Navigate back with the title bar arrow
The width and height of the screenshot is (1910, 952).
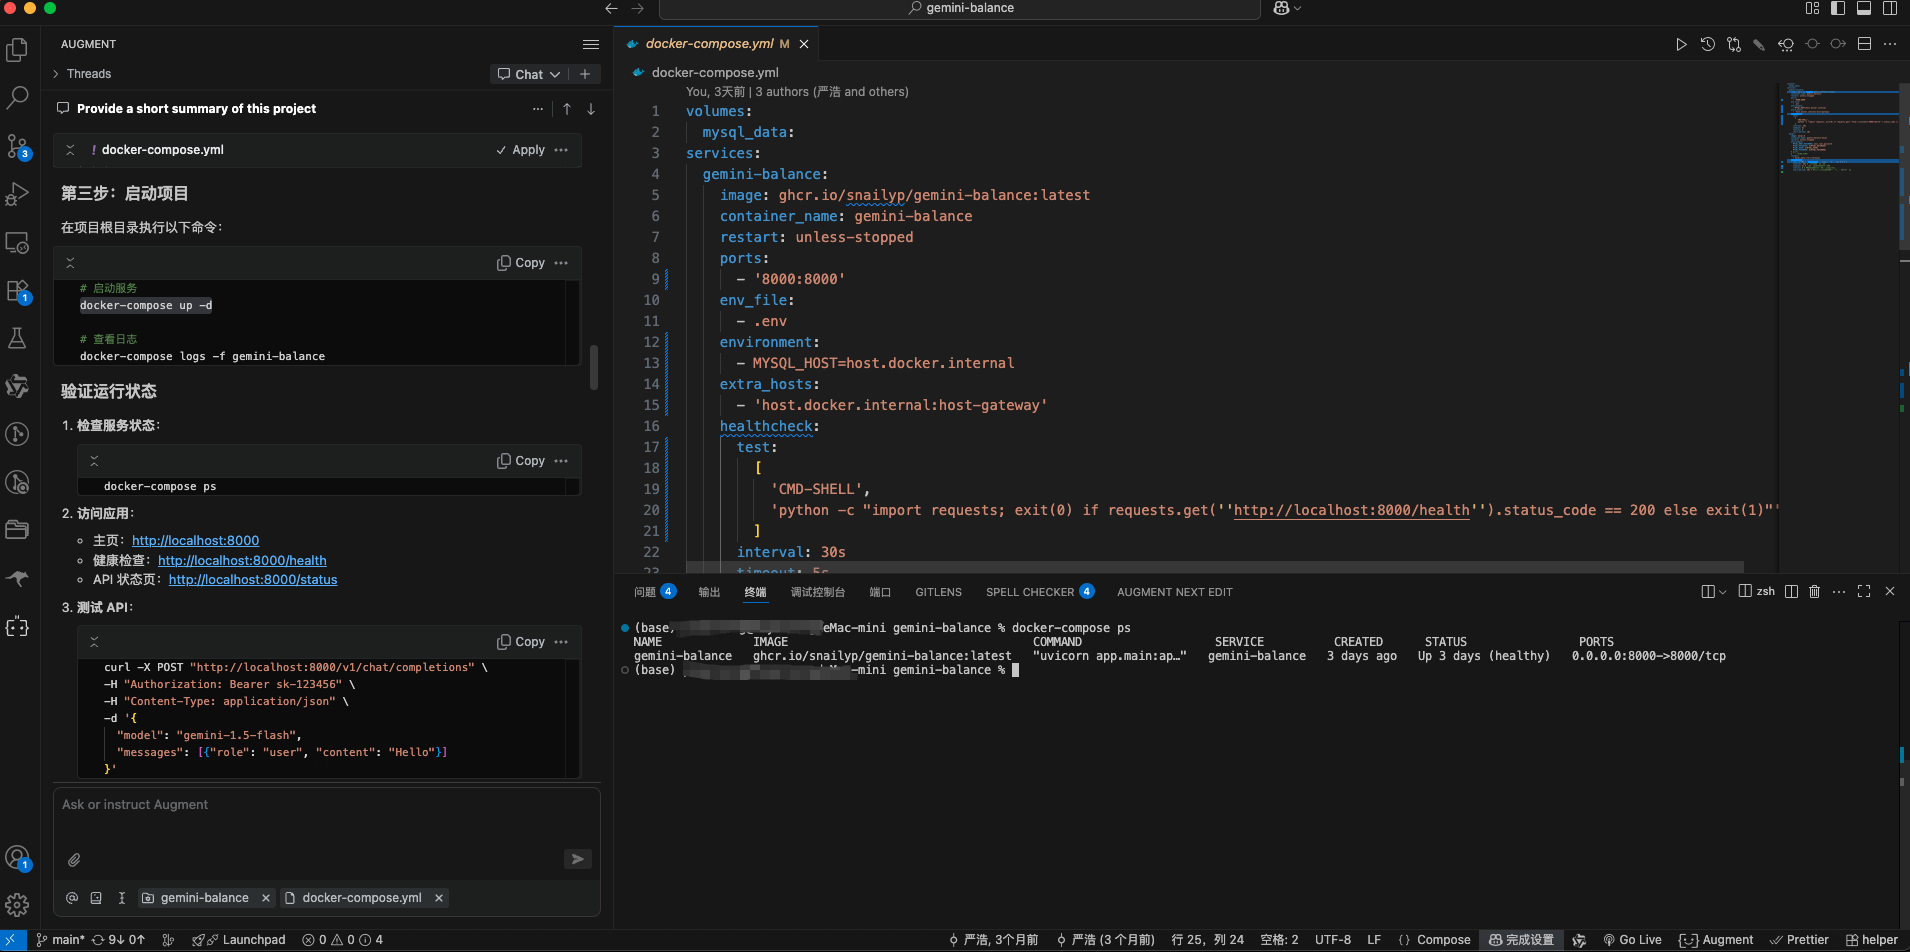(612, 8)
